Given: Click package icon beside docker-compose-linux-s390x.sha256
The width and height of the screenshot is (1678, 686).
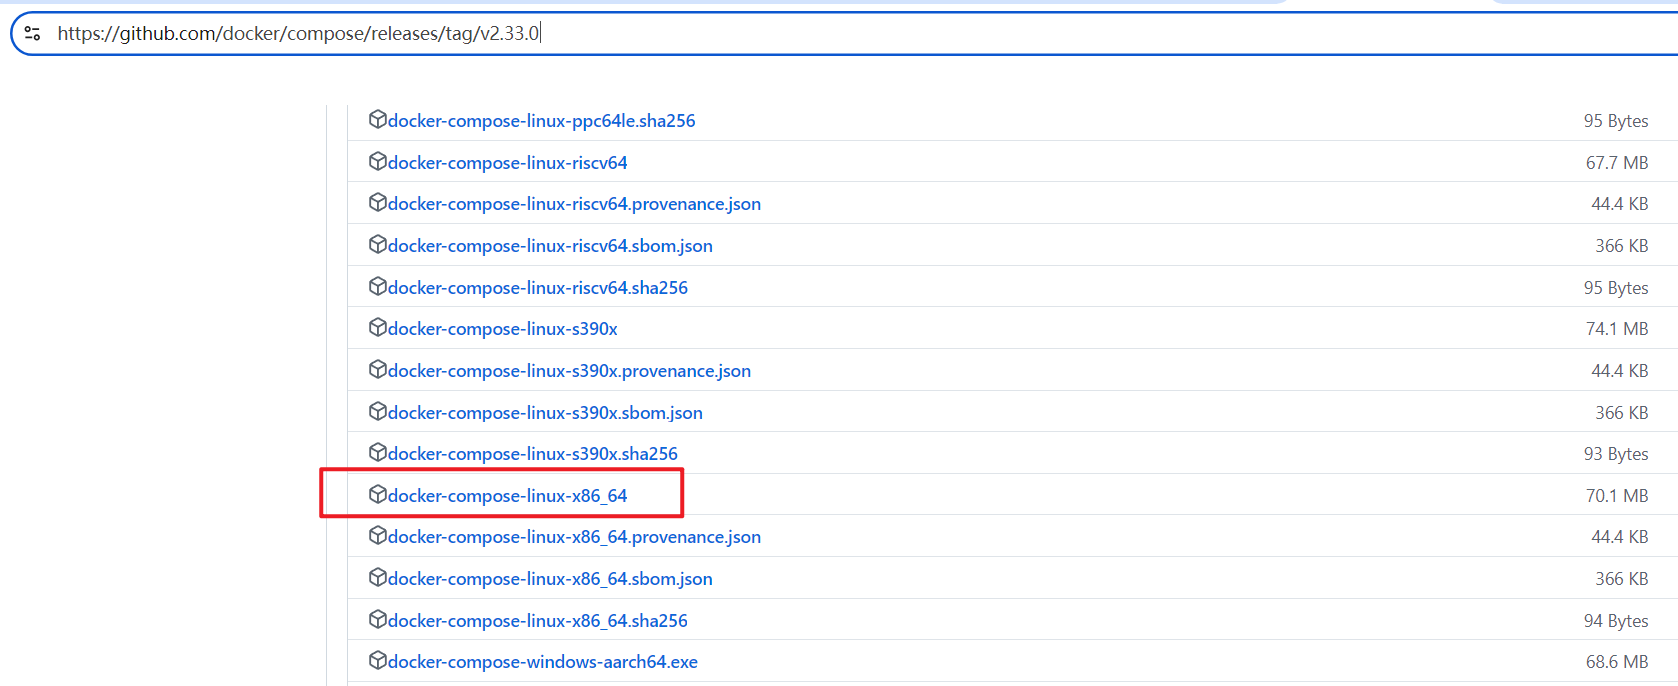Looking at the screenshot, I should pyautogui.click(x=378, y=452).
